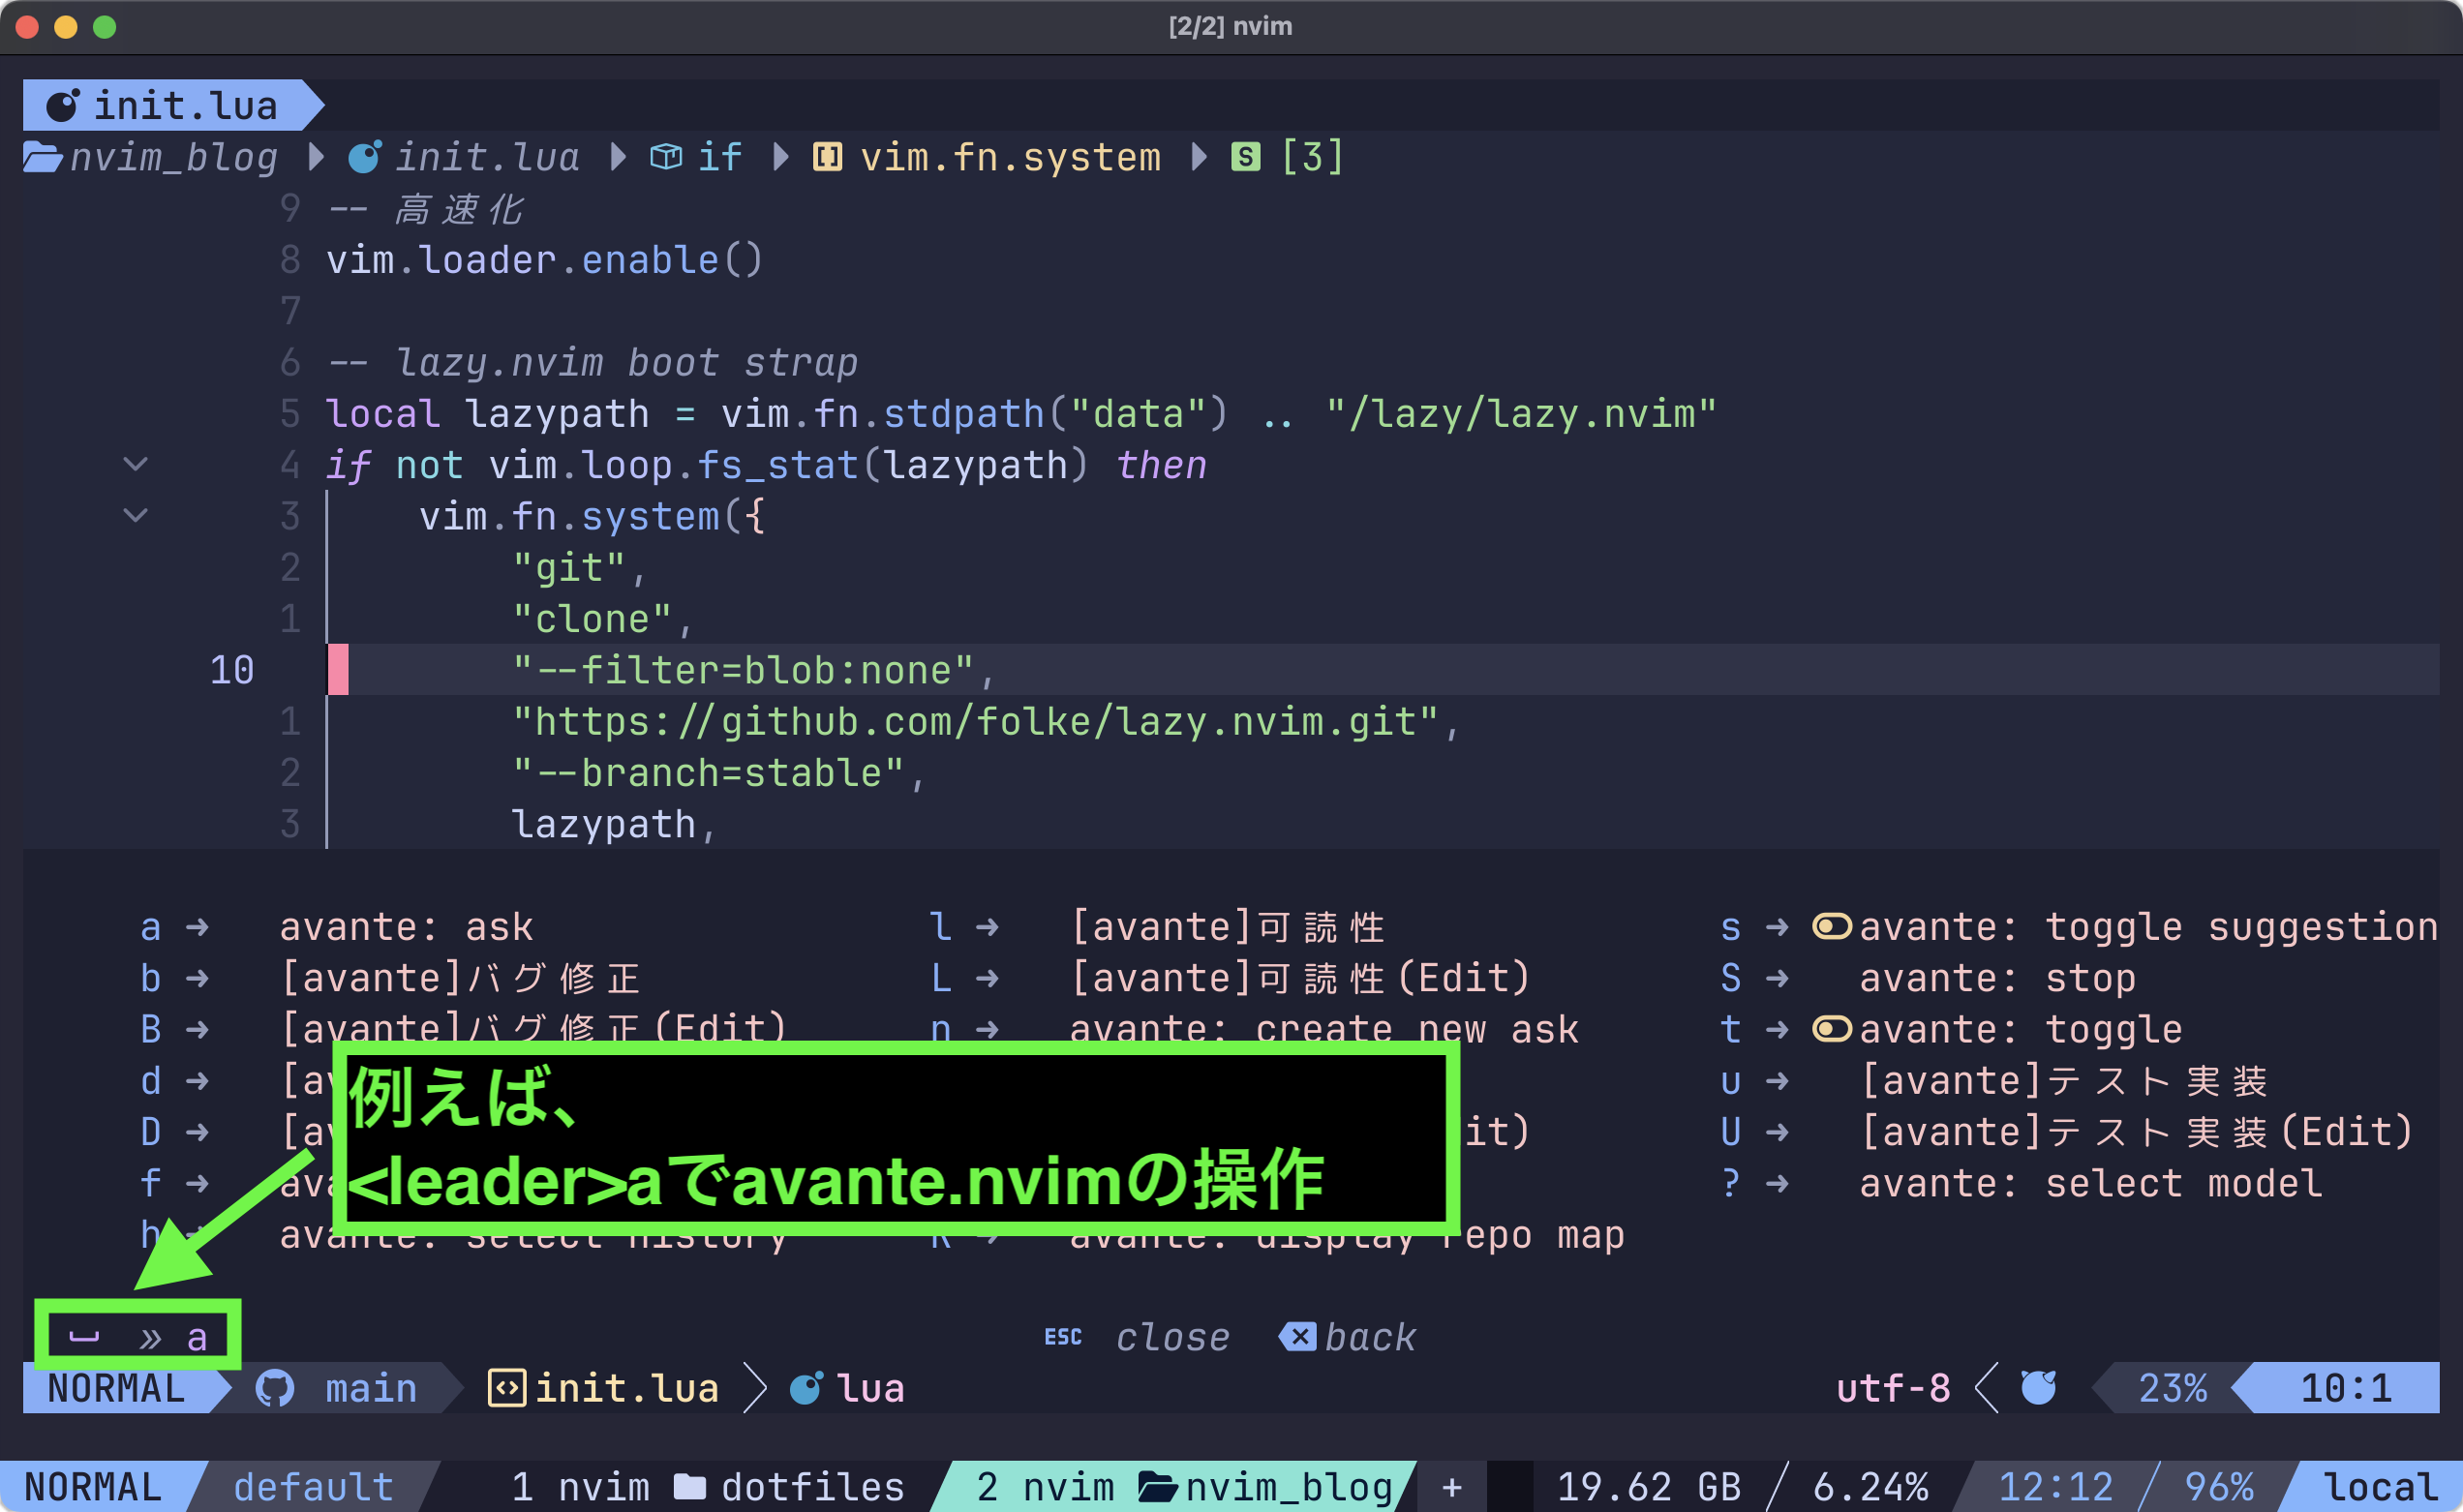Click 'back' in which-key footer
2463x1512 pixels.
(1370, 1337)
